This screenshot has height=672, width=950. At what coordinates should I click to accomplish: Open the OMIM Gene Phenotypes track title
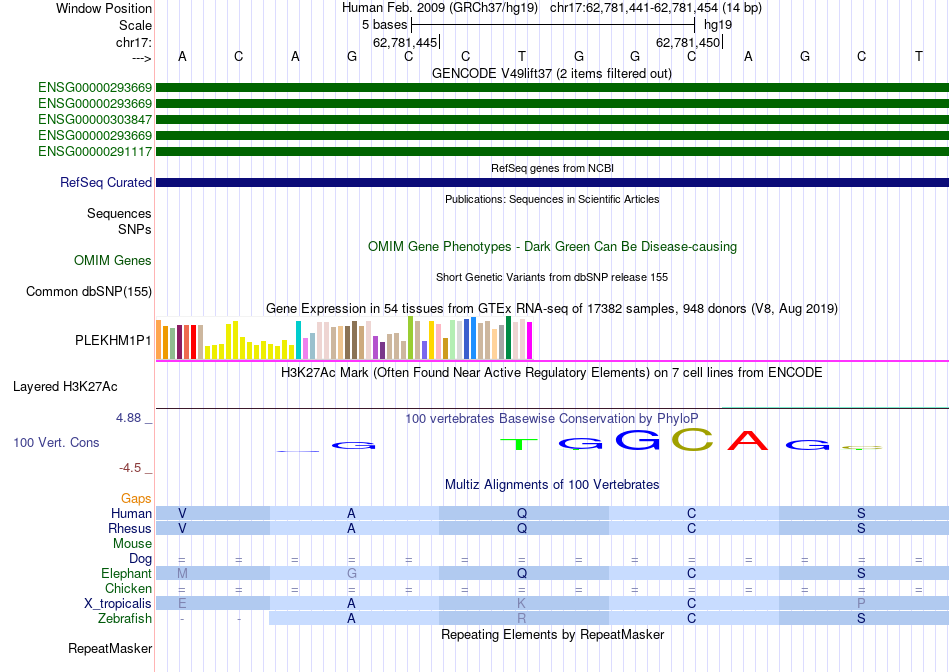pos(552,247)
